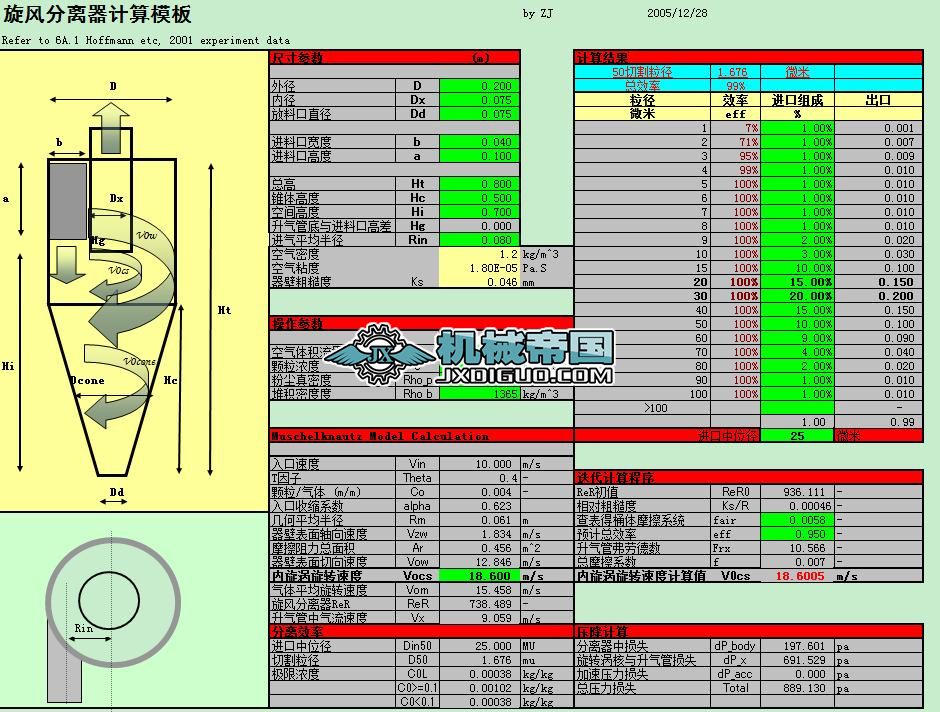The image size is (940, 712).
Task: Click dP_body pressure loss 197.601
Action: [797, 646]
